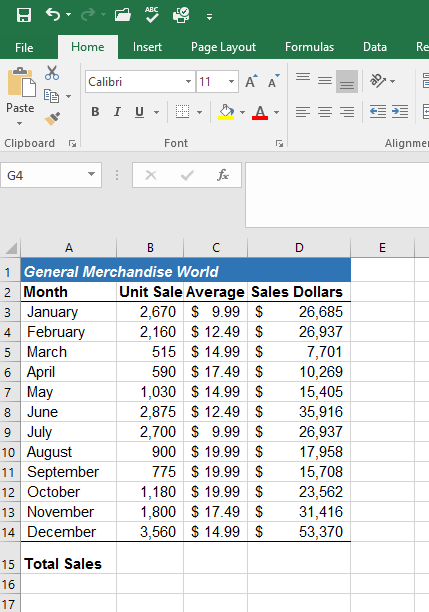
Task: Select the Format Painter brush icon
Action: point(52,118)
